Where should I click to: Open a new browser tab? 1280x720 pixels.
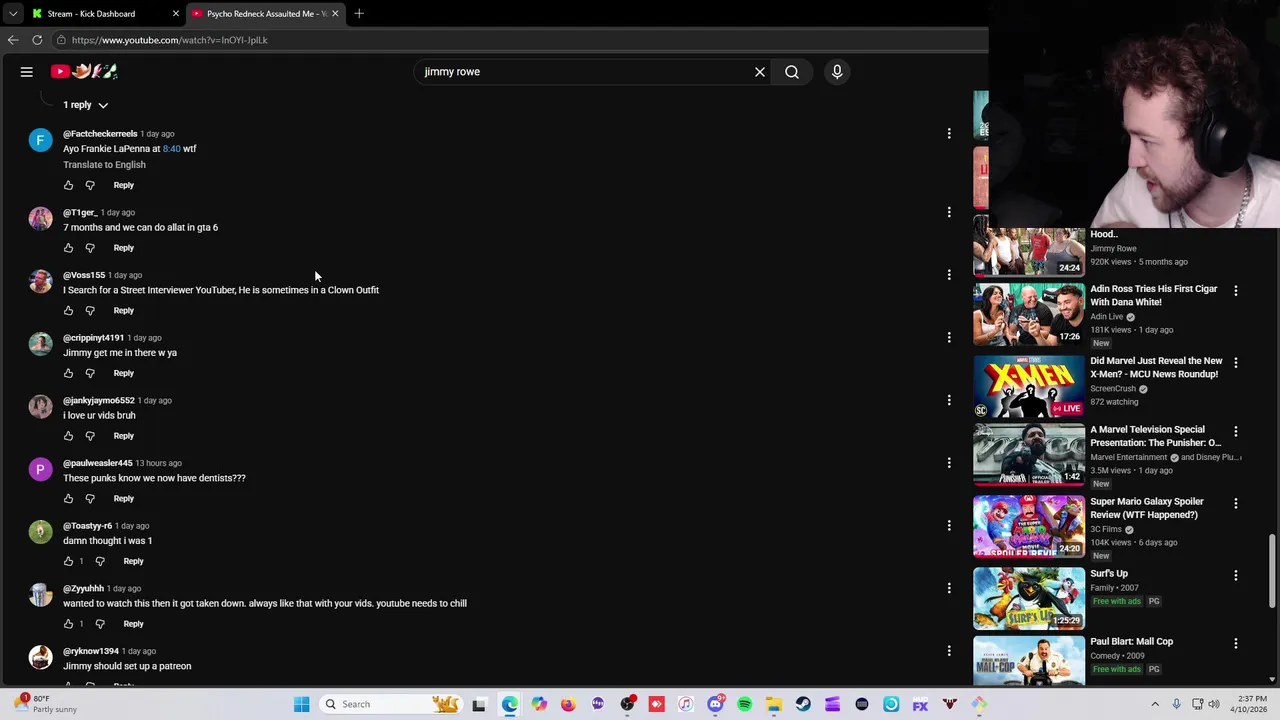point(359,13)
